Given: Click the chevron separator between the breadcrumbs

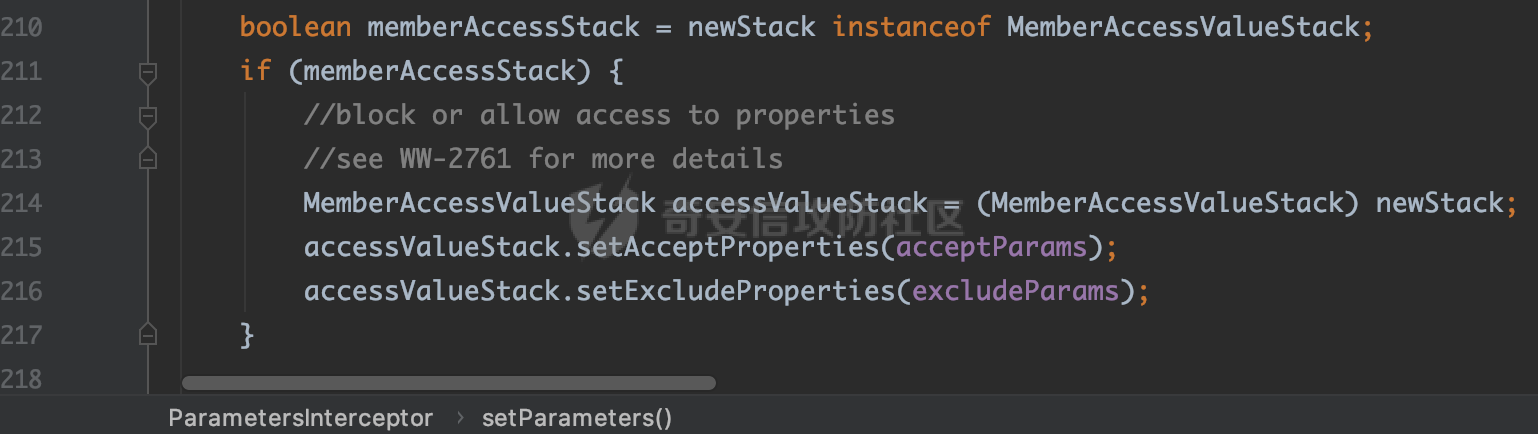Looking at the screenshot, I should click(460, 418).
